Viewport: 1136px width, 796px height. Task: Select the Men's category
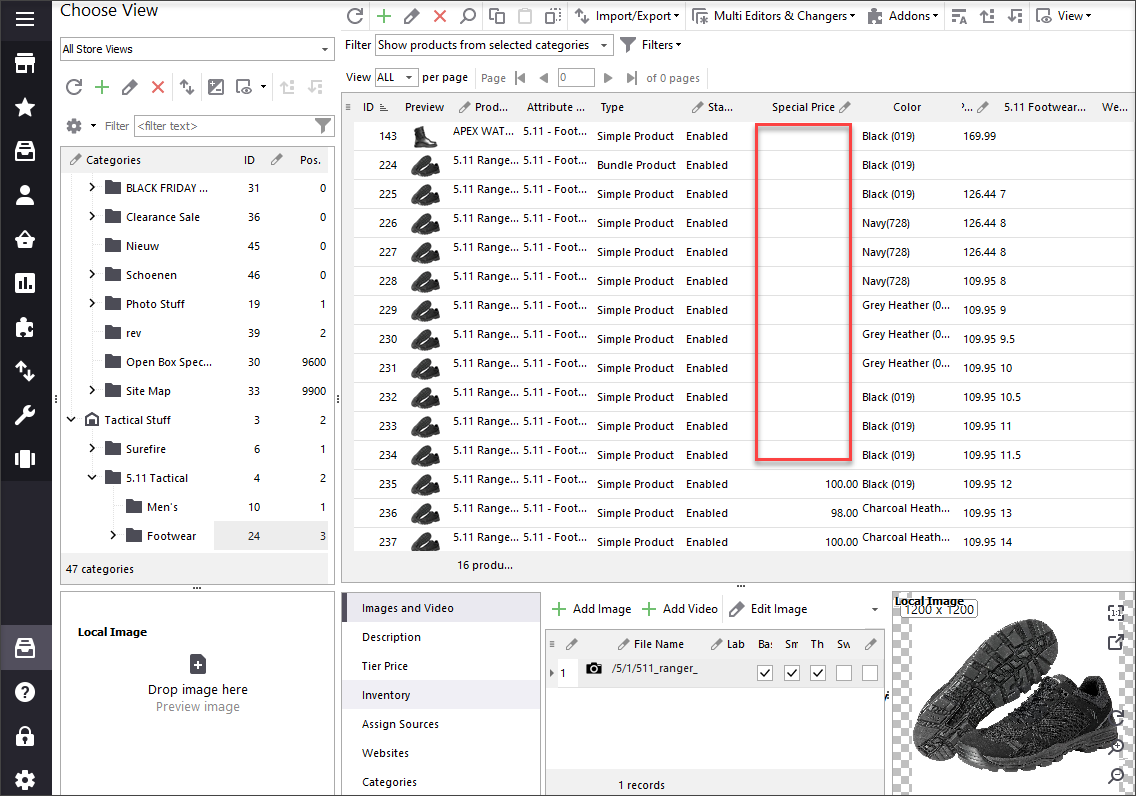coord(162,507)
